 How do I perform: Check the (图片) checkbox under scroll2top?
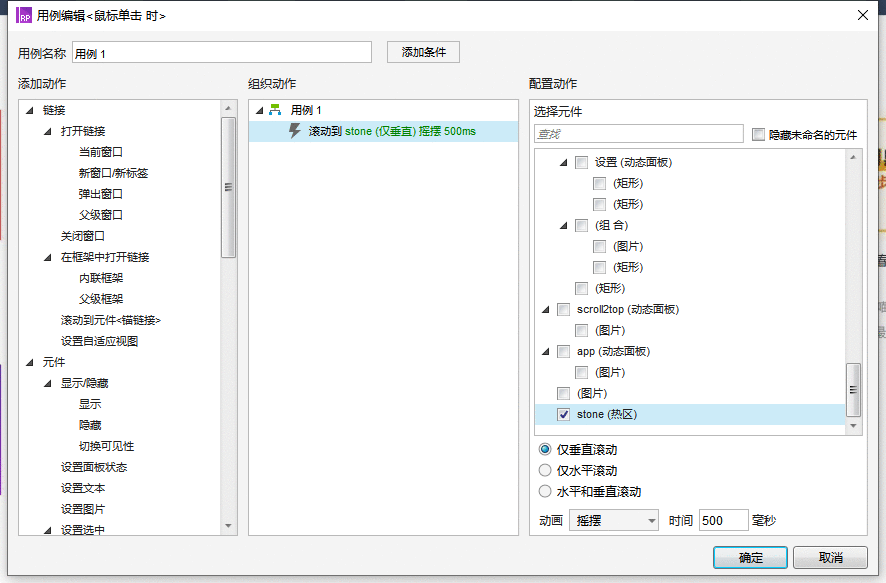click(x=581, y=330)
